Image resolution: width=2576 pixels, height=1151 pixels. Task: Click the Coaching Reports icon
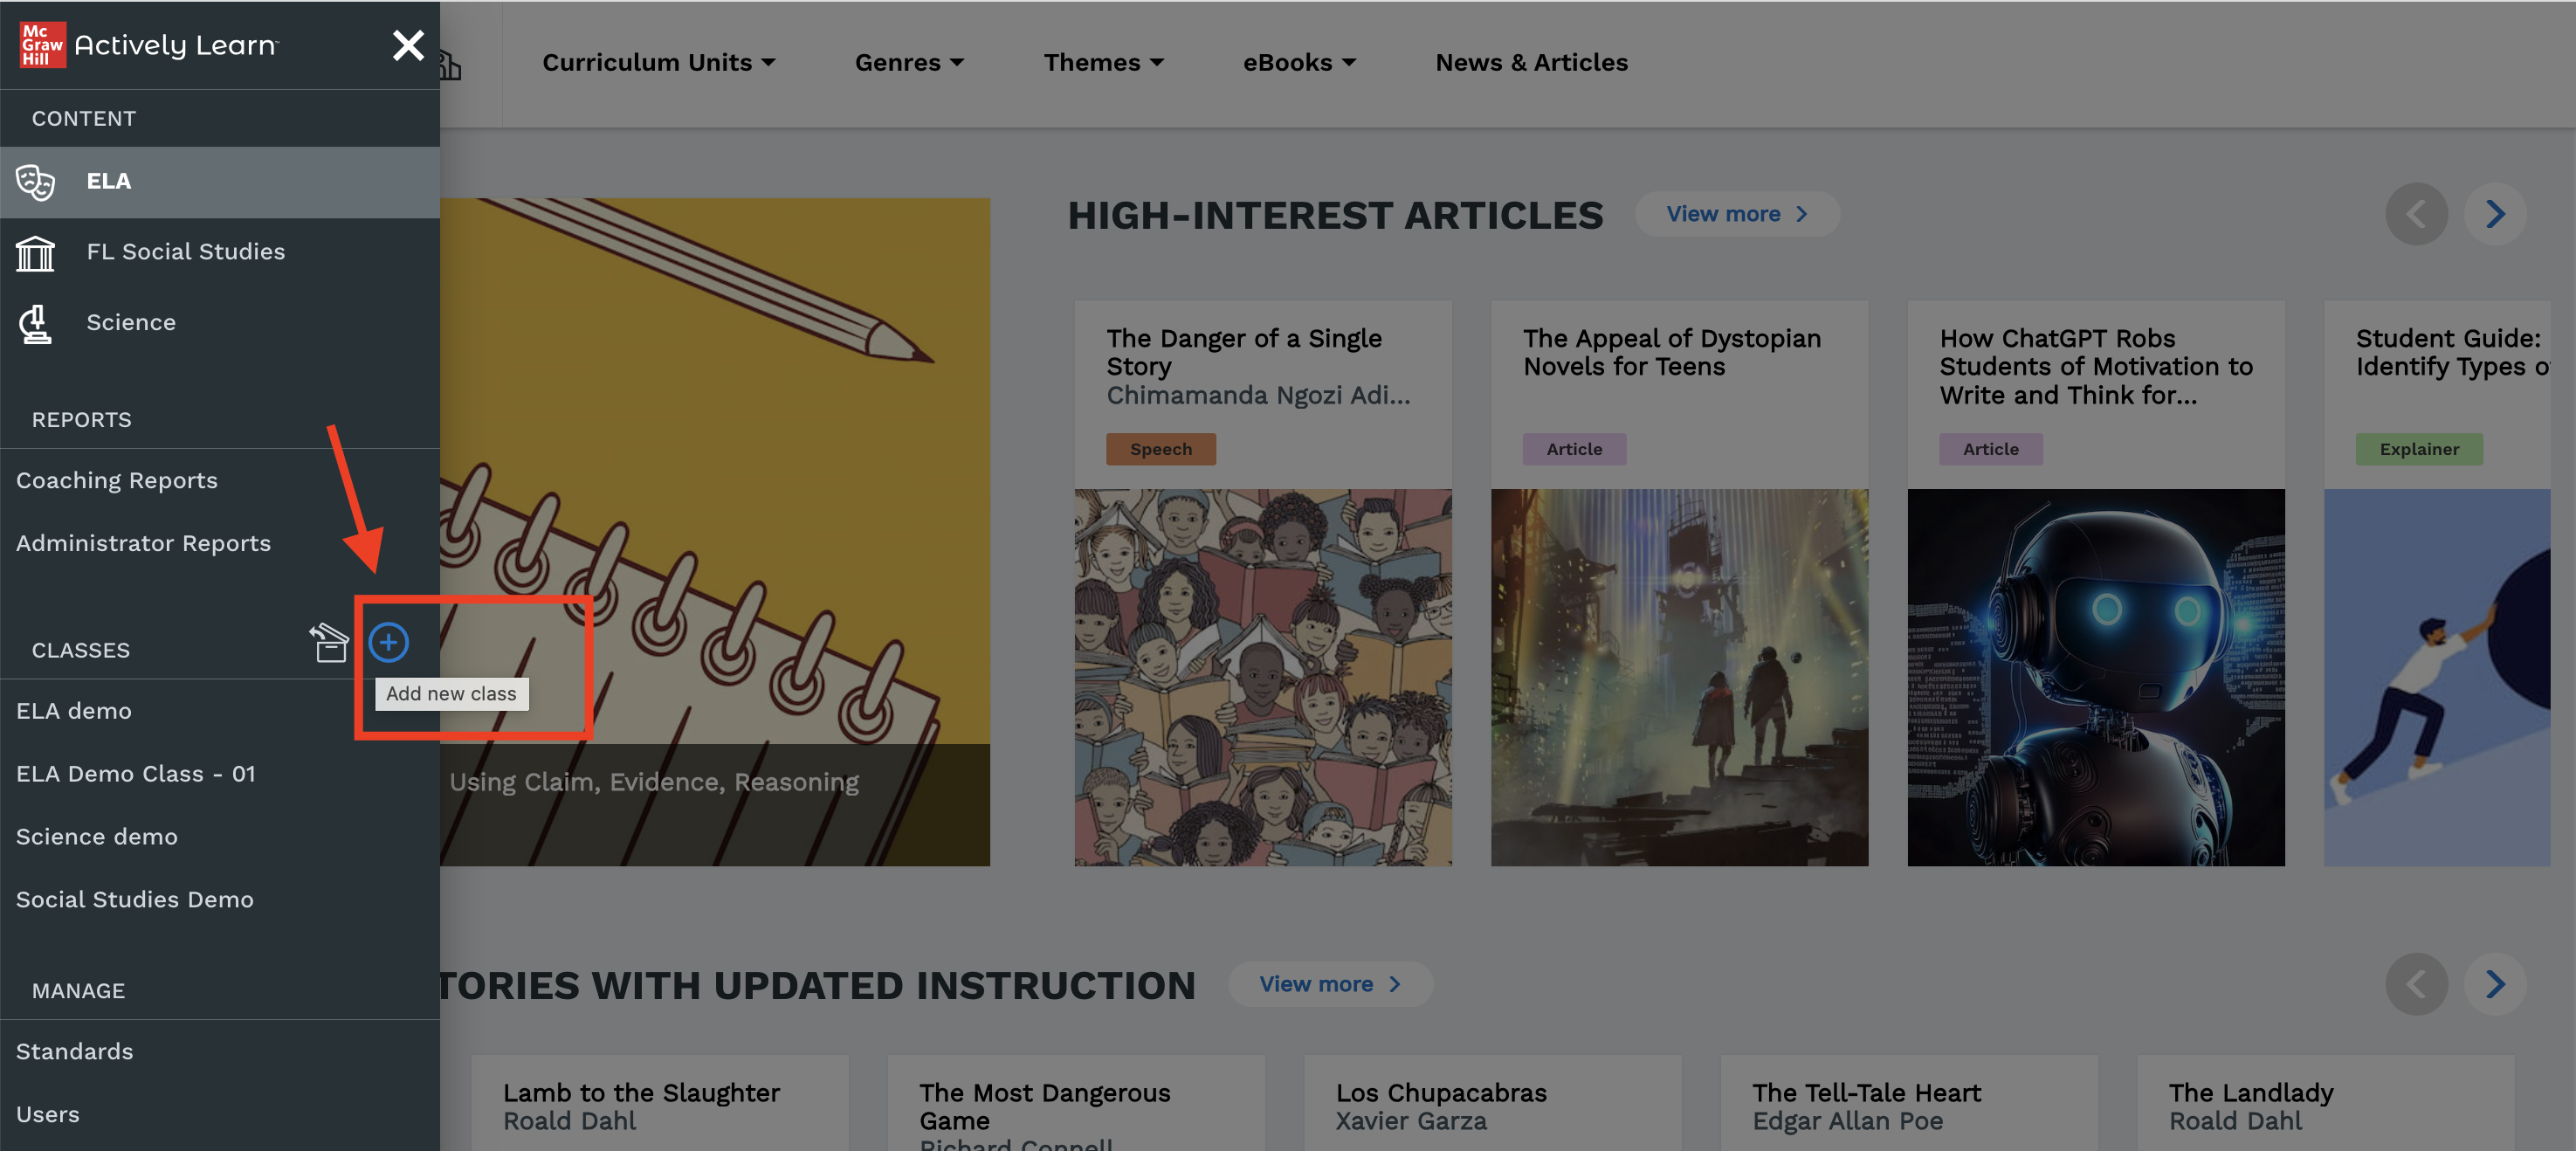coord(115,479)
